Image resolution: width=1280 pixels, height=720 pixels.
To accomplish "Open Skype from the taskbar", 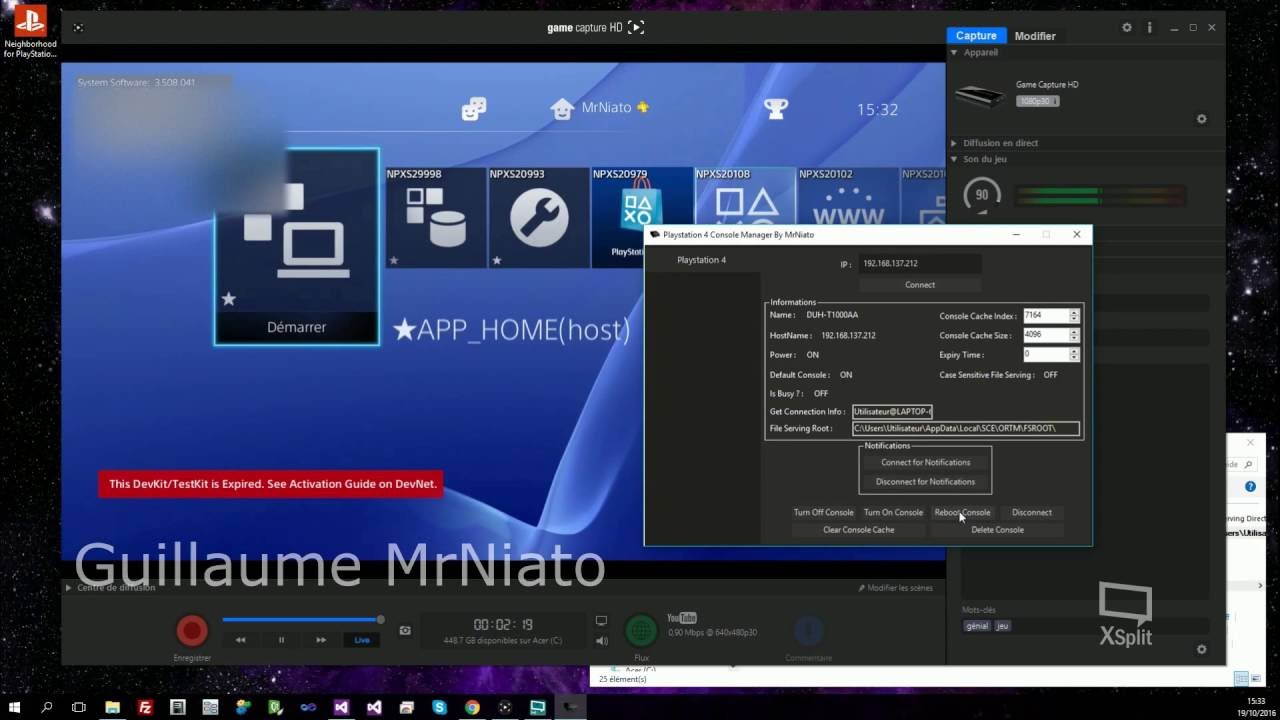I will [x=439, y=707].
